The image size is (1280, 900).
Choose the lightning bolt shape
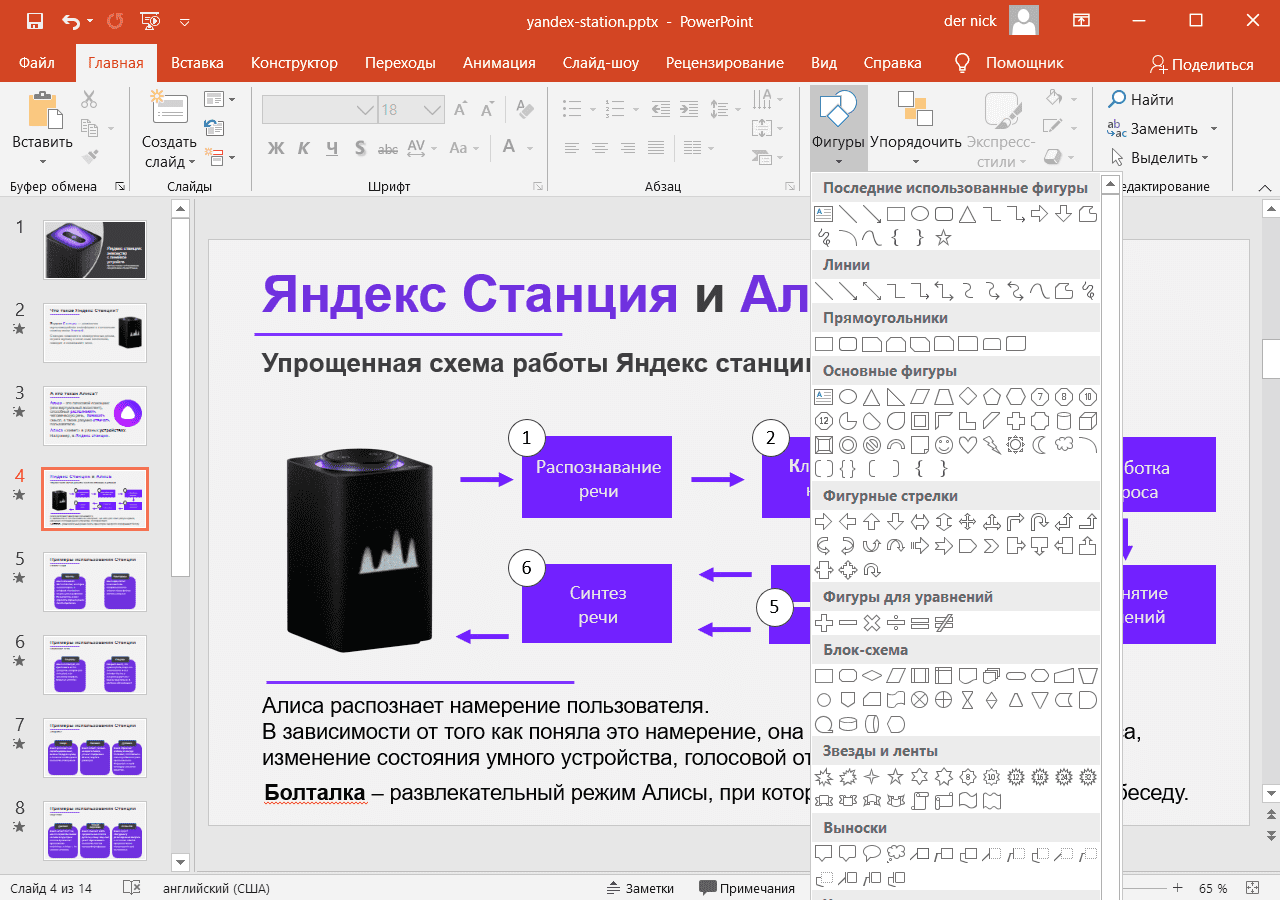coord(992,445)
